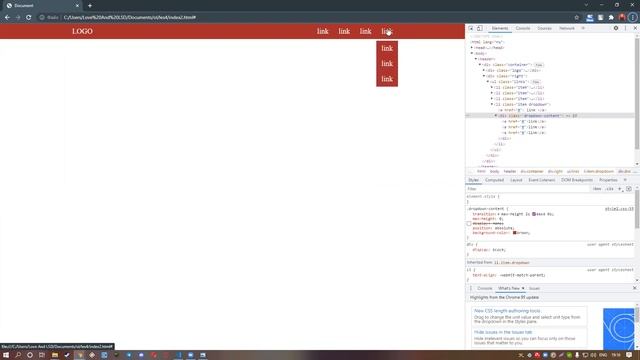The width and height of the screenshot is (640, 360).
Task: Toggle the device toolbar icon
Action: 480,28
